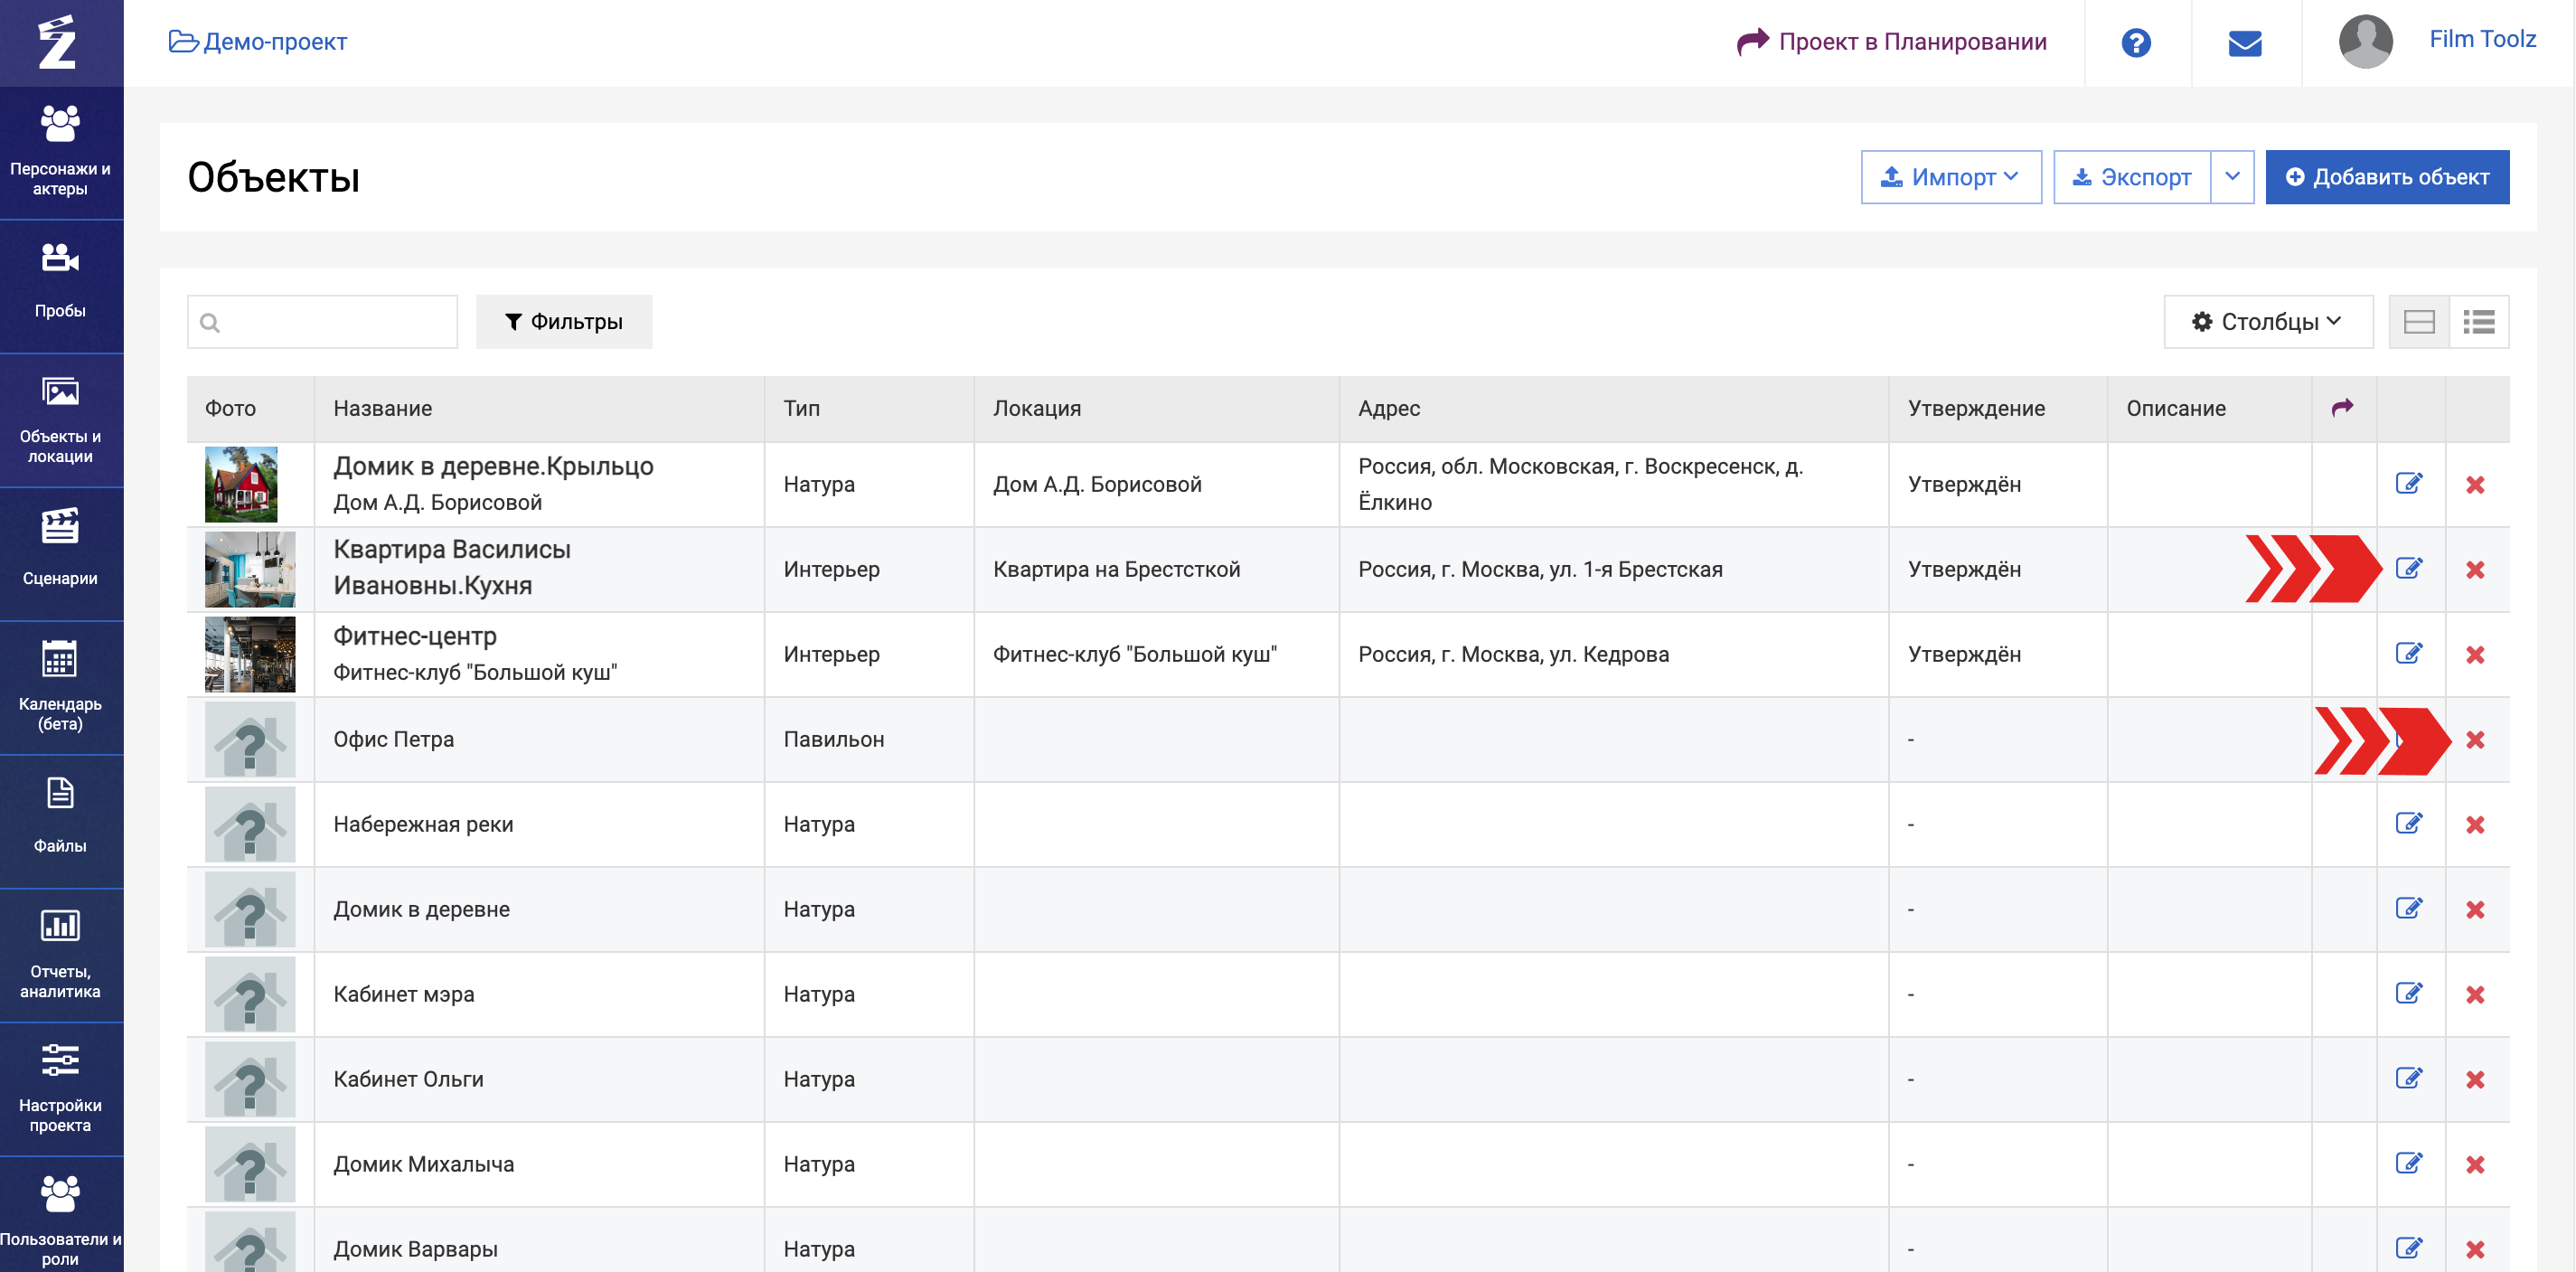This screenshot has width=2576, height=1272.
Task: Delete the Набережная реки object
Action: click(x=2475, y=825)
